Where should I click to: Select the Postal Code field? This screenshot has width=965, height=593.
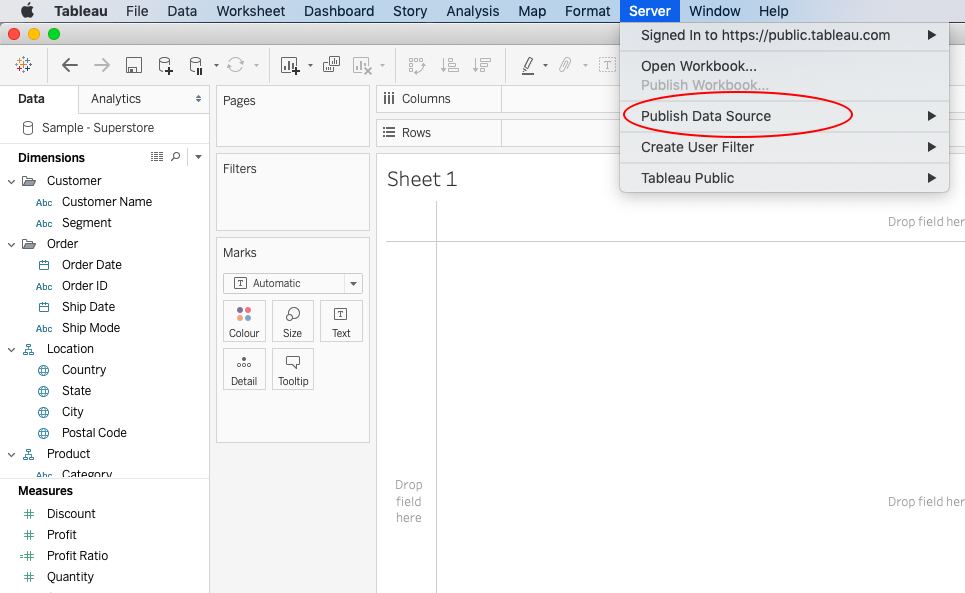point(94,433)
